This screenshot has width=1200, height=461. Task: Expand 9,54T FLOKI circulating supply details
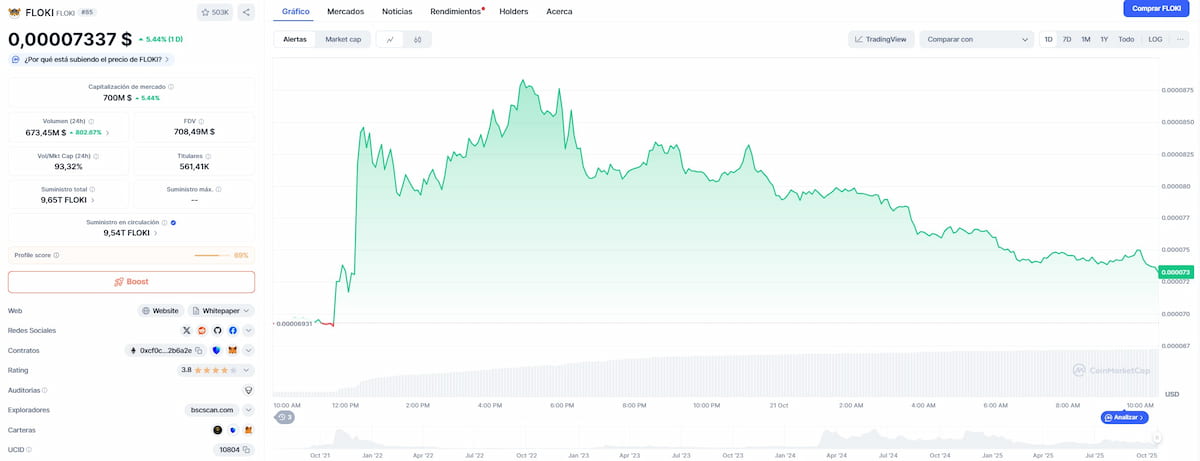click(155, 233)
